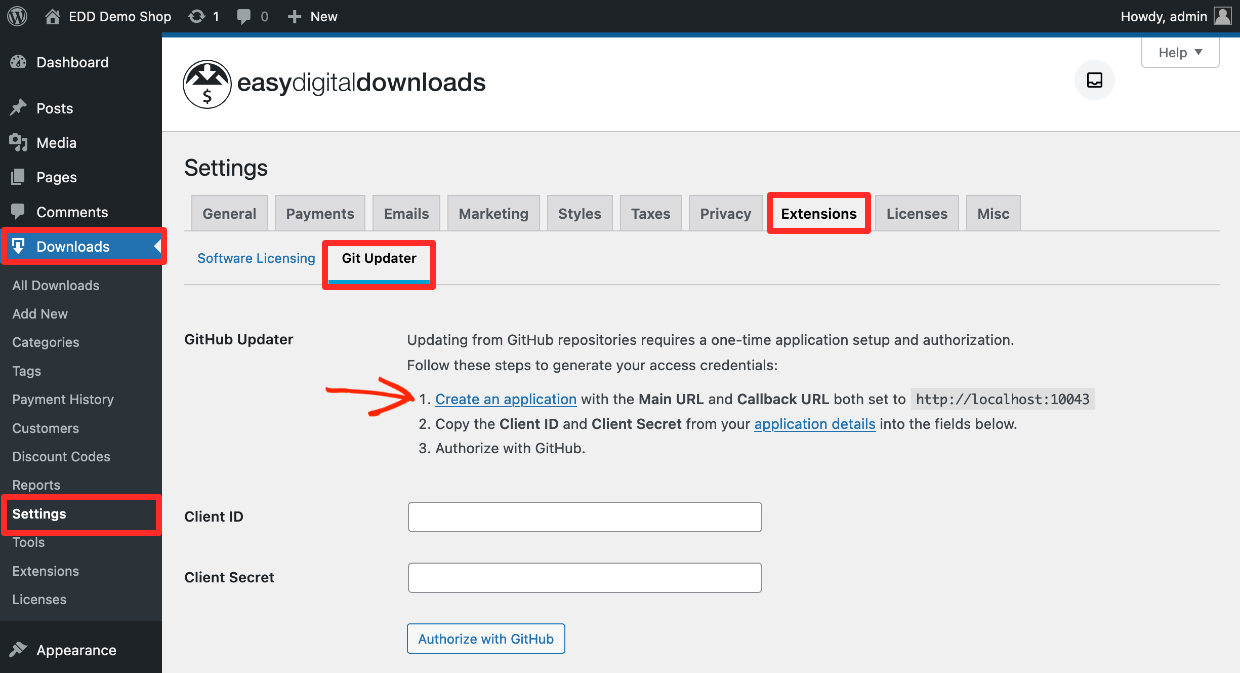Open the Emails settings tab
This screenshot has height=673, width=1240.
click(406, 213)
